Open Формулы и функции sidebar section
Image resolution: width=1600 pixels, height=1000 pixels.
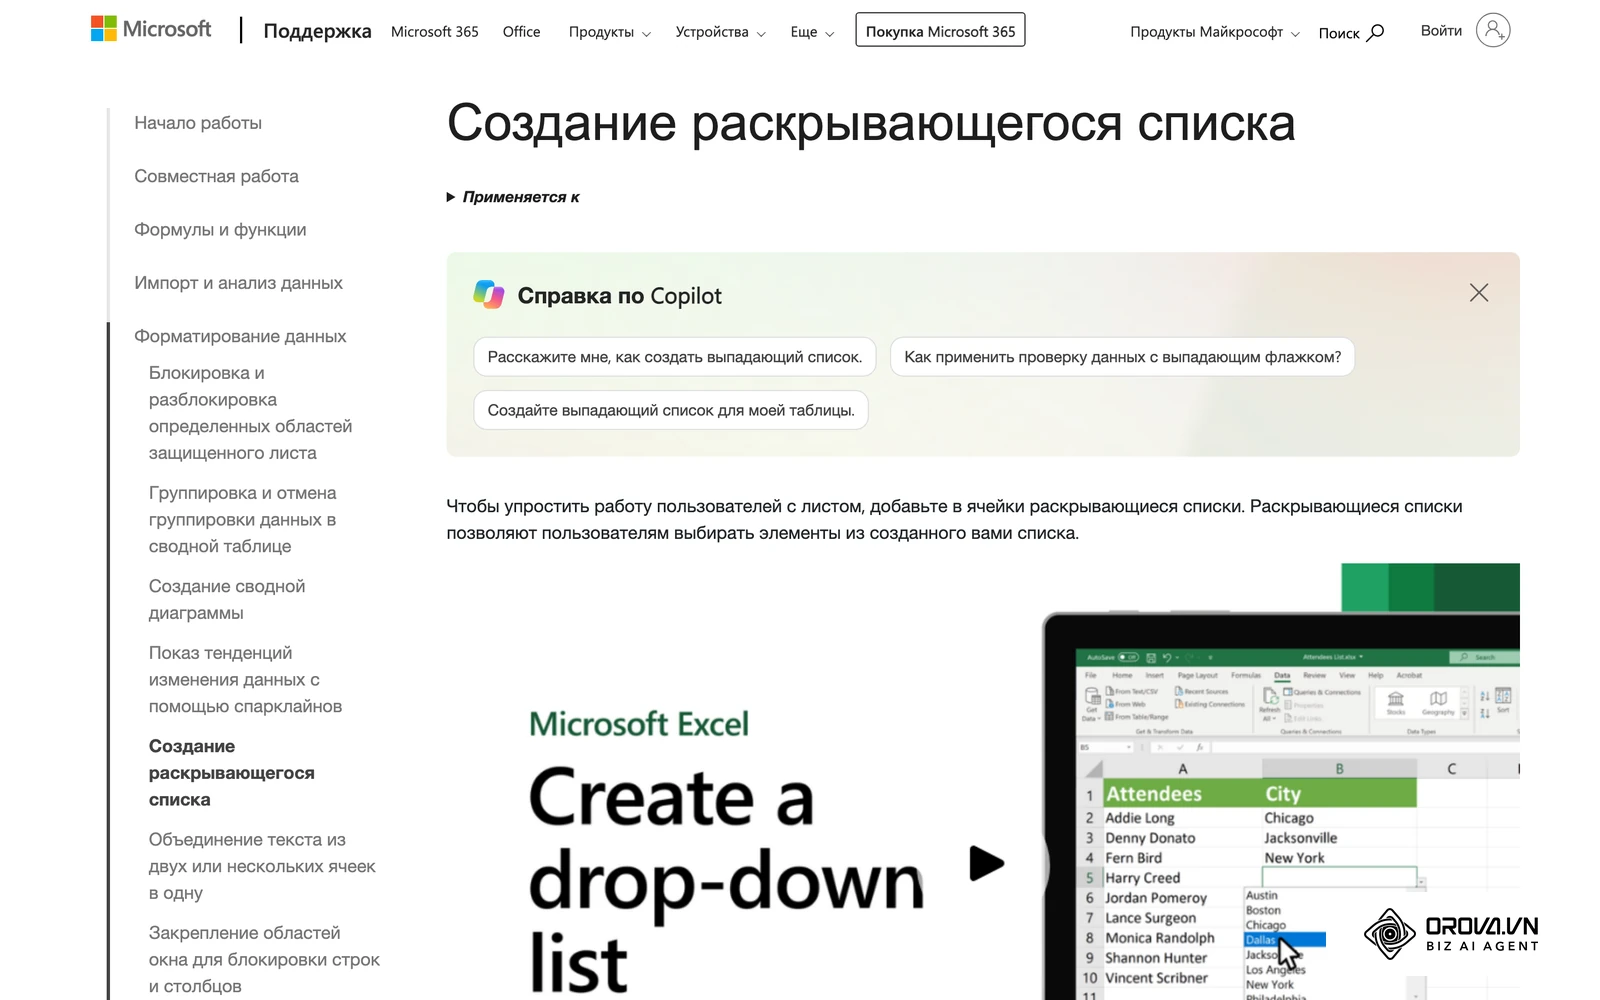(220, 230)
